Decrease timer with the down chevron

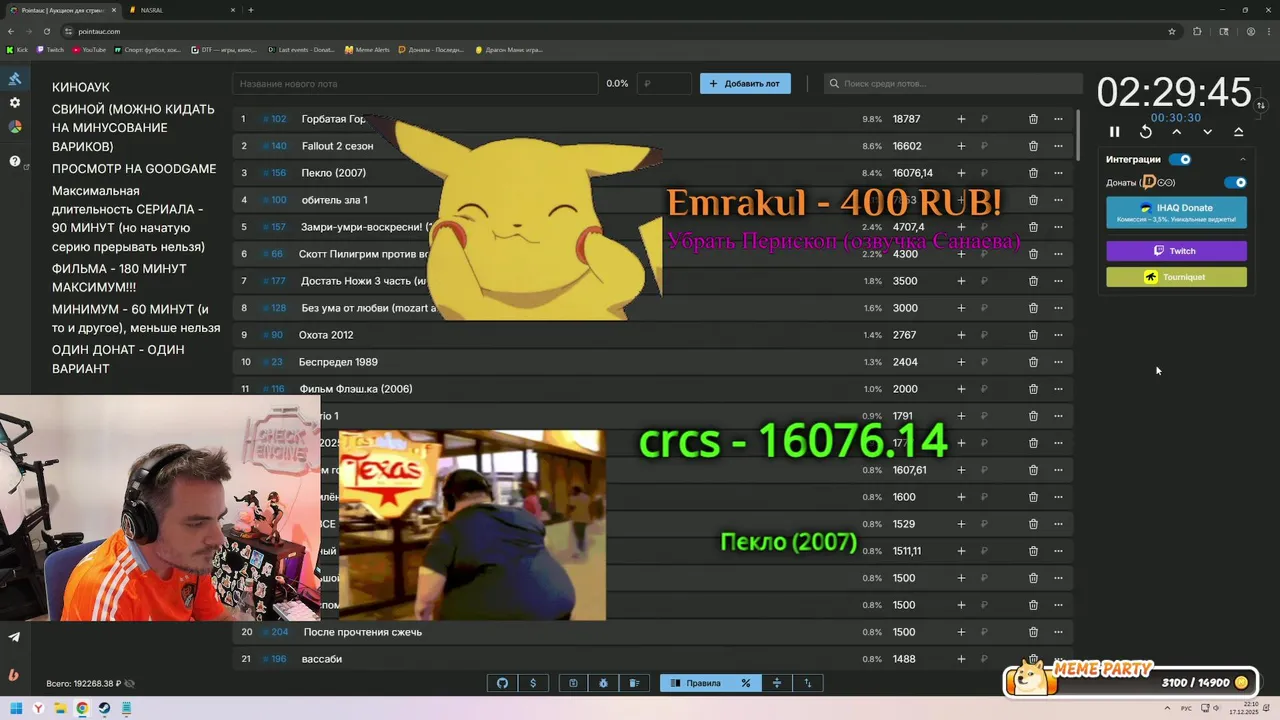click(1208, 132)
